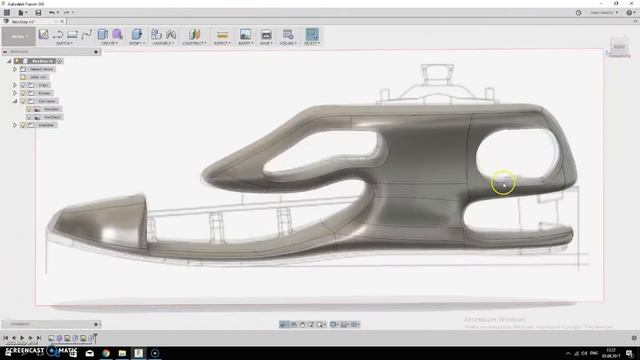Image resolution: width=640 pixels, height=360 pixels.
Task: Switch to the Next Step document tab
Action: 23,22
